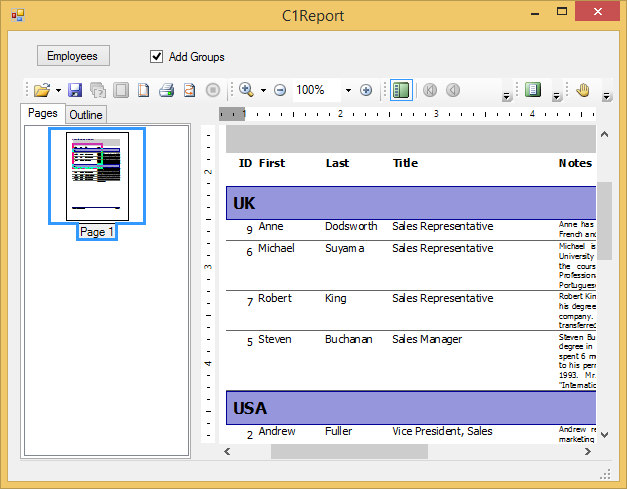This screenshot has height=489, width=627.
Task: Open the dropdown arrow beside Open folder
Action: tap(58, 91)
